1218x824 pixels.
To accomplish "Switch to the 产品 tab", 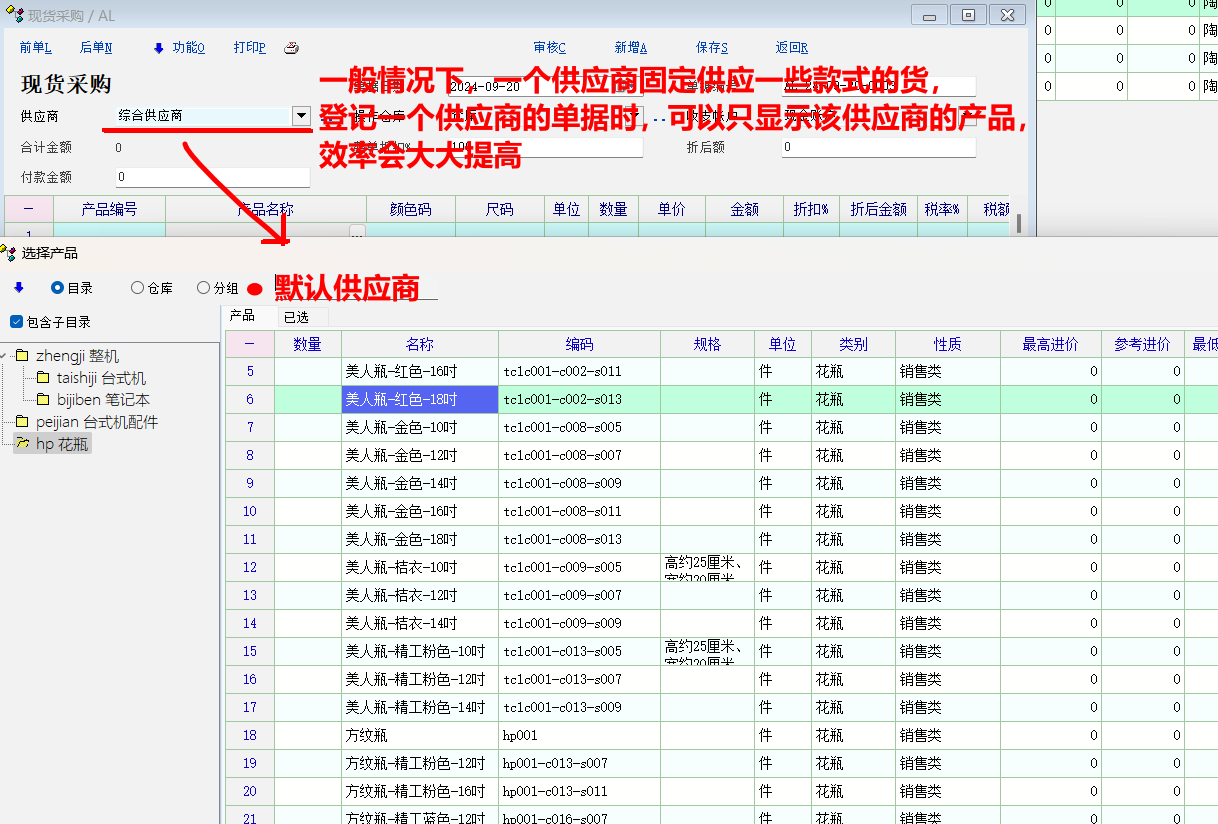I will click(242, 316).
